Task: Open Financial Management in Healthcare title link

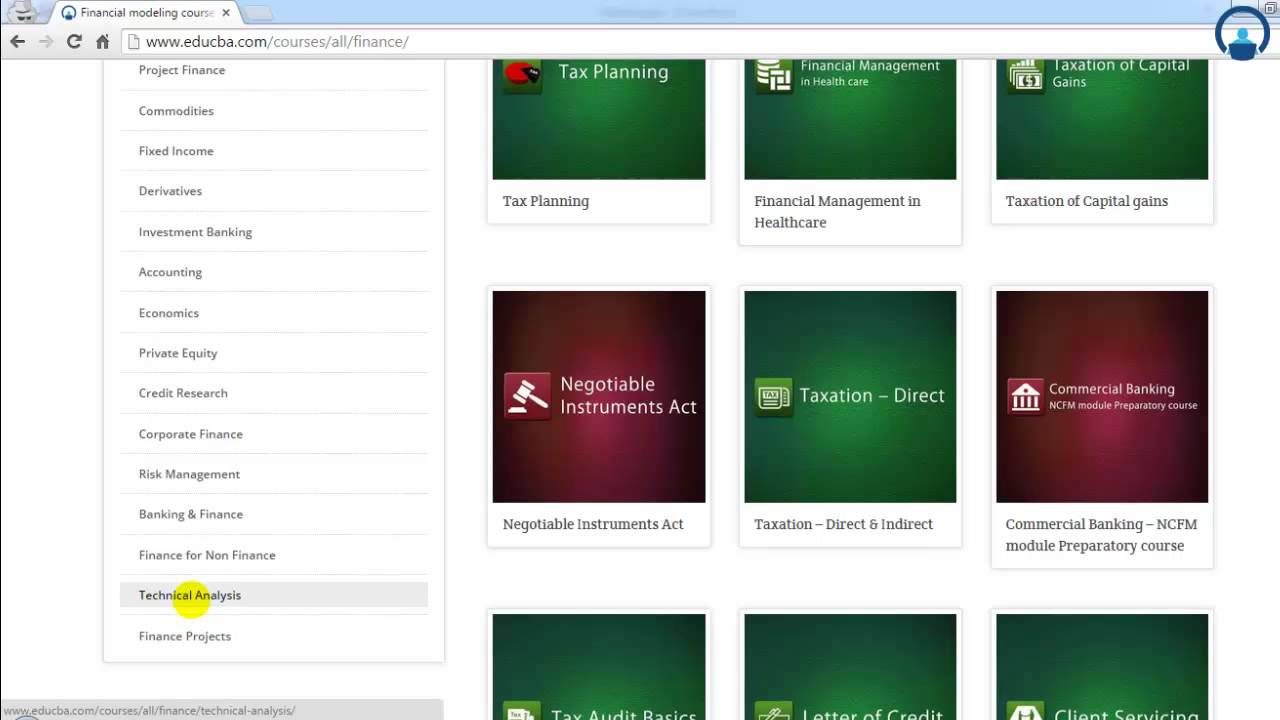Action: coord(838,212)
